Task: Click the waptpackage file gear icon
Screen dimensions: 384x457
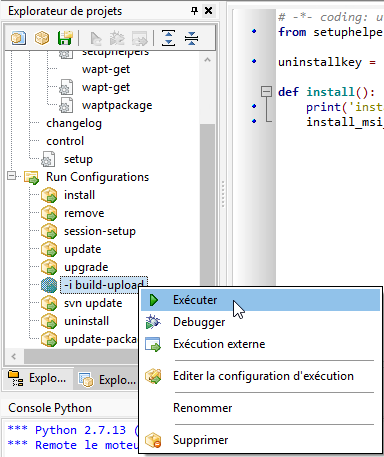Action: 66,105
